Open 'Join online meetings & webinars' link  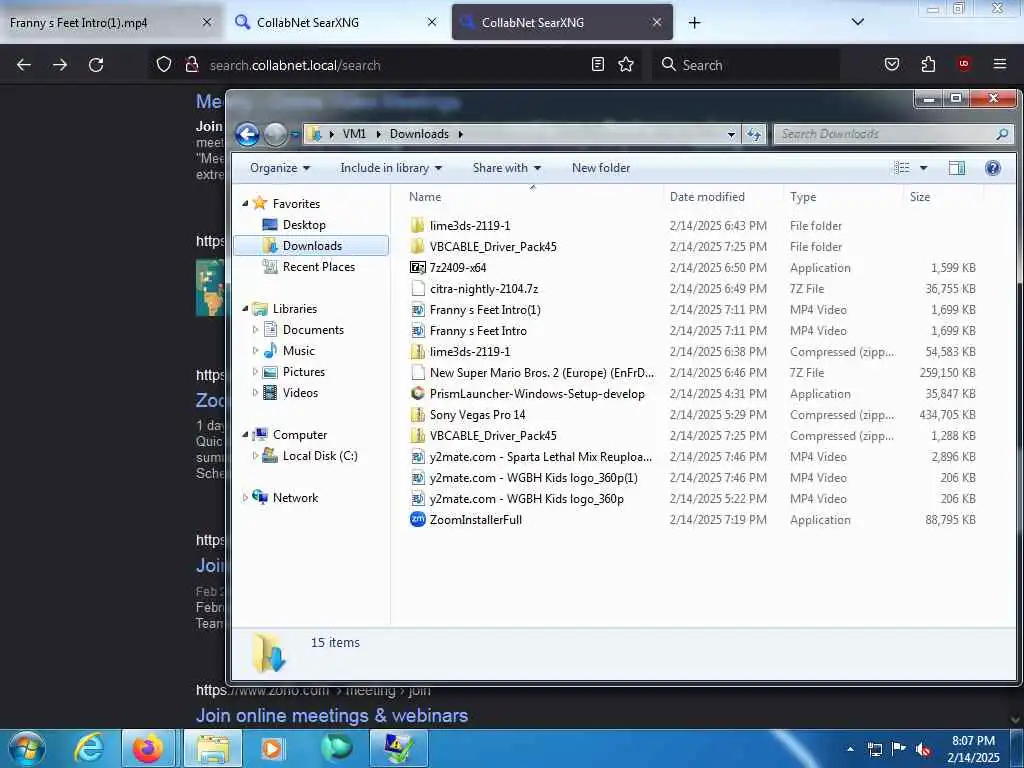click(332, 716)
